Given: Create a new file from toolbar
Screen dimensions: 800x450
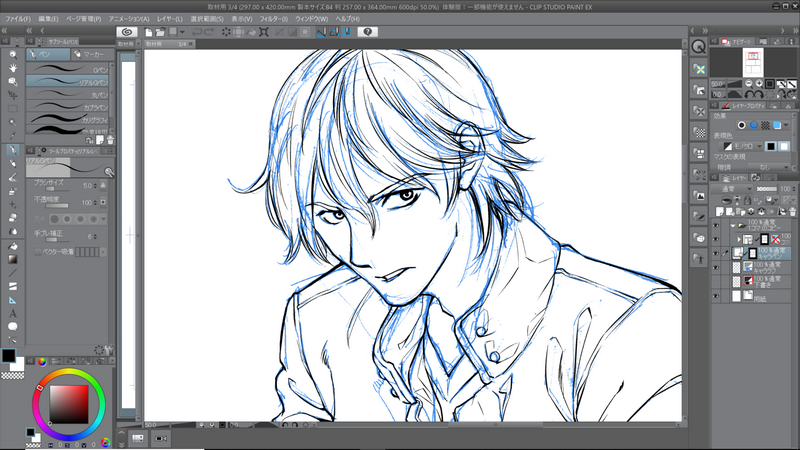Looking at the screenshot, I should pos(148,32).
